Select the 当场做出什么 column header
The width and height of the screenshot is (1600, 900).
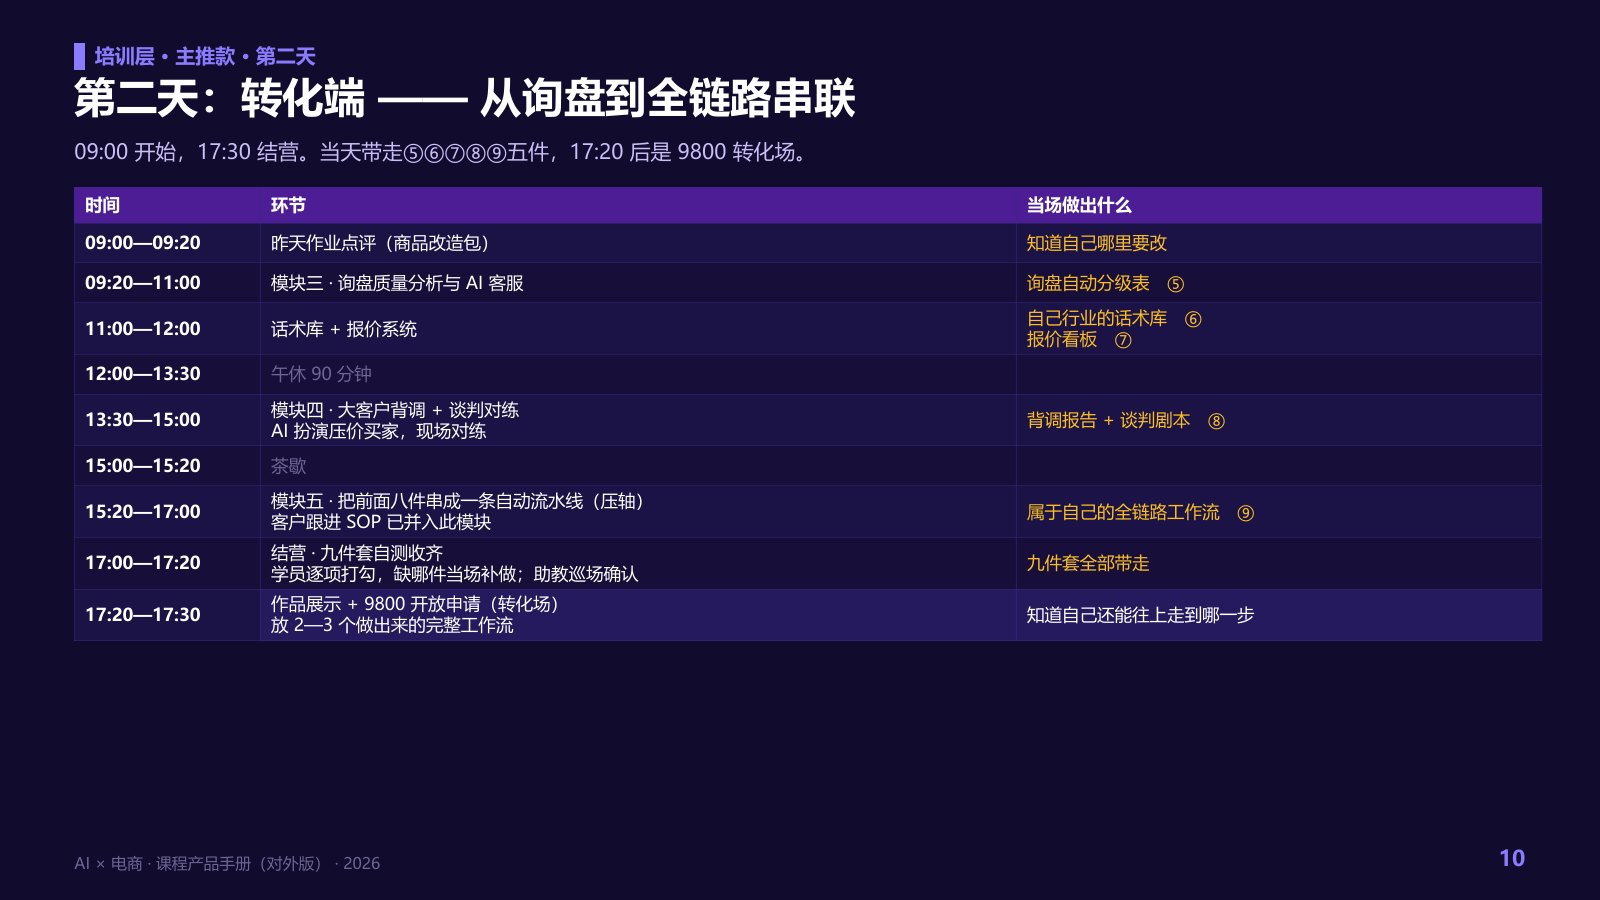(1079, 205)
